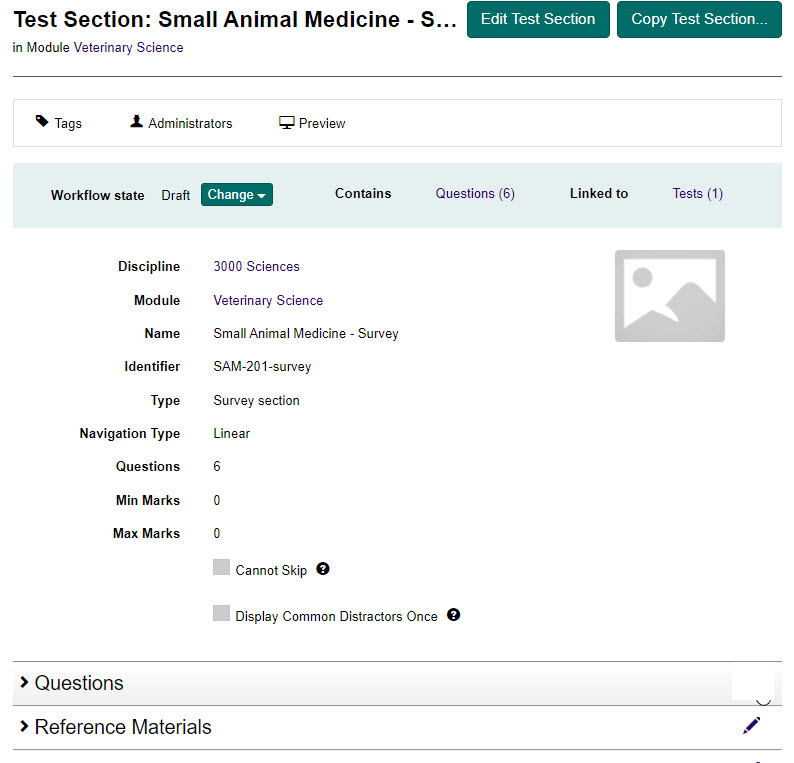Screen dimensions: 794x763
Task: Click the Preview monitor icon
Action: click(286, 123)
